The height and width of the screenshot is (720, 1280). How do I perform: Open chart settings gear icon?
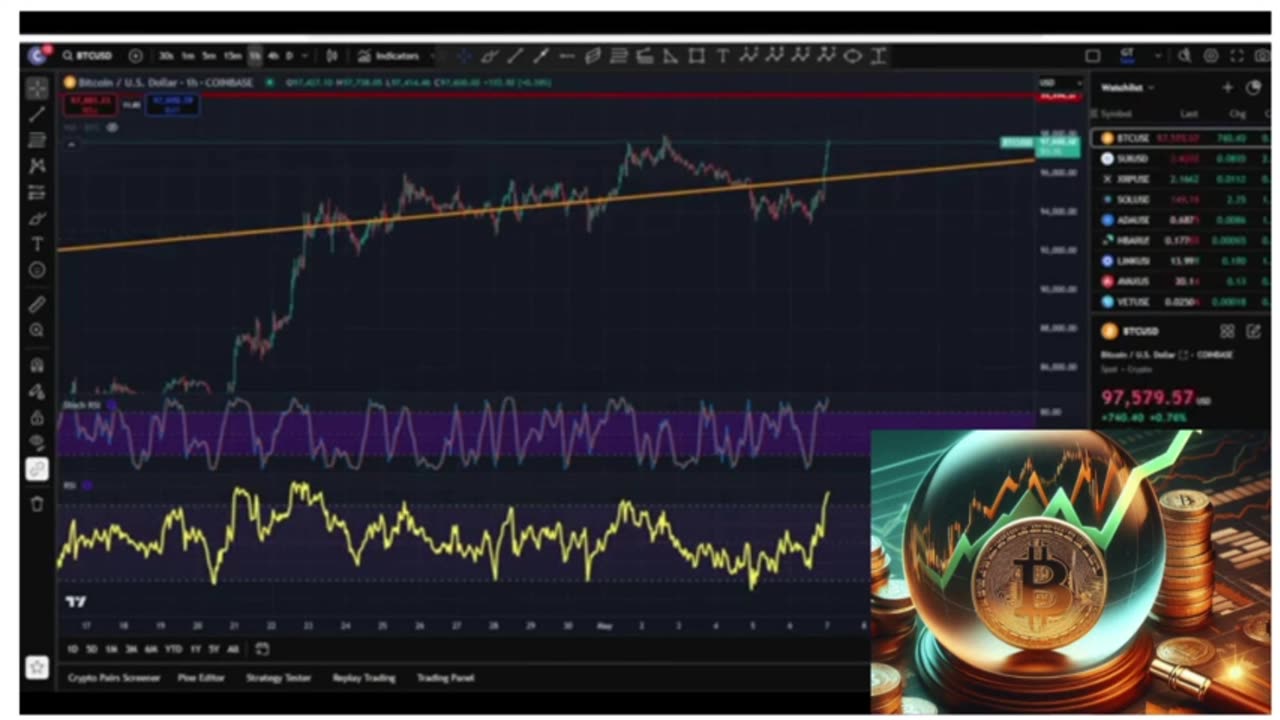click(1211, 56)
